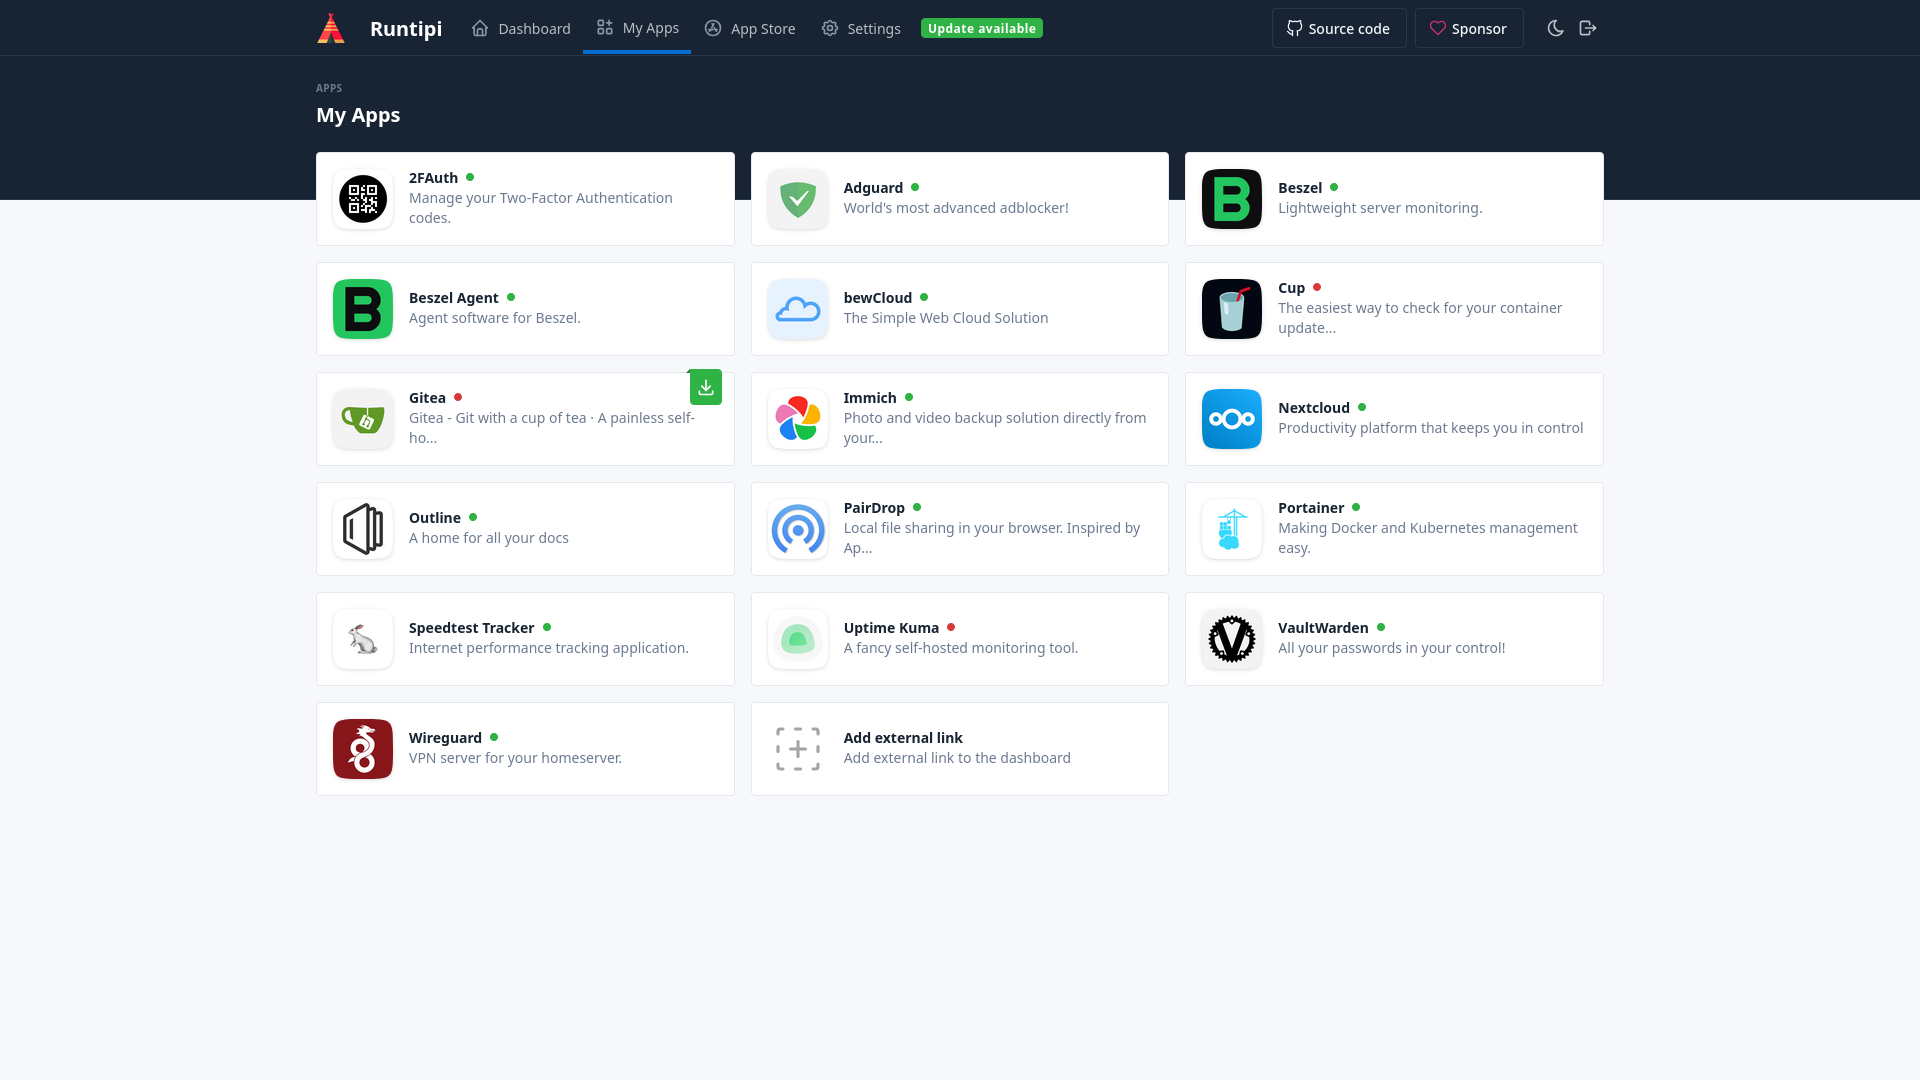The image size is (1920, 1080).
Task: Open the Wireguard VPN server app
Action: [525, 748]
